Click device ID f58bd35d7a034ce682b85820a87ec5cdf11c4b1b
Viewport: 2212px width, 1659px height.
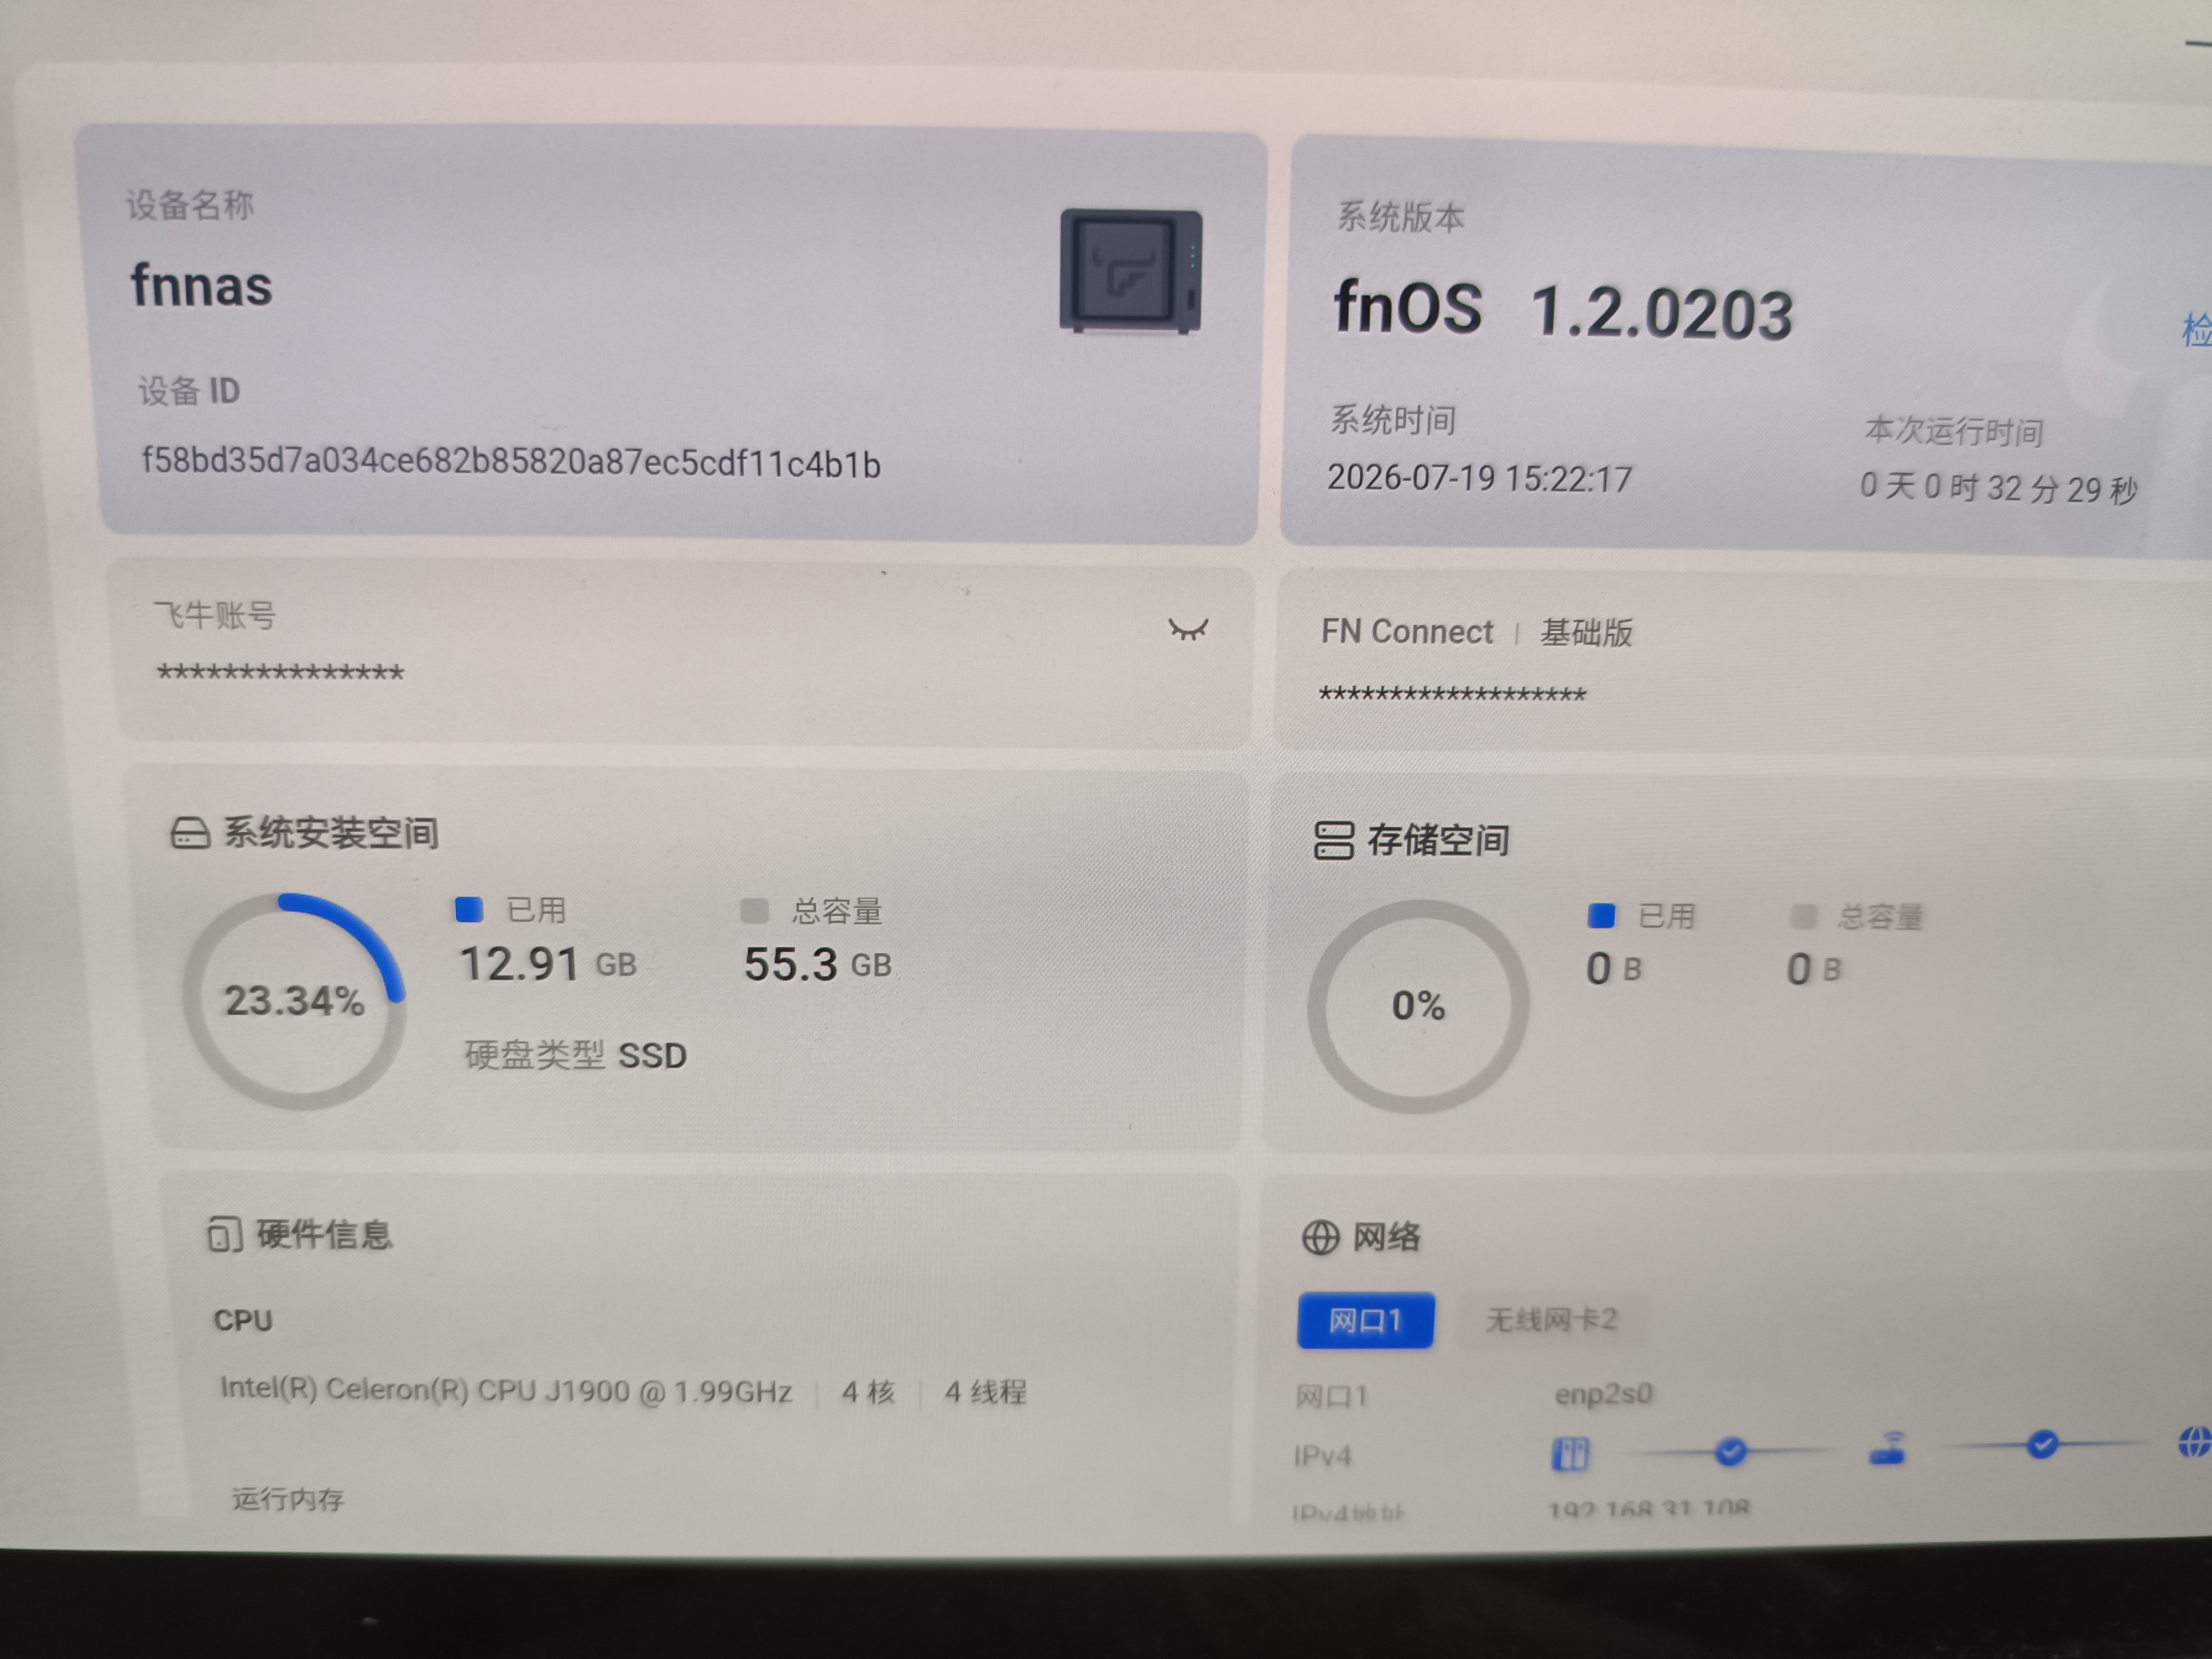pyautogui.click(x=511, y=462)
